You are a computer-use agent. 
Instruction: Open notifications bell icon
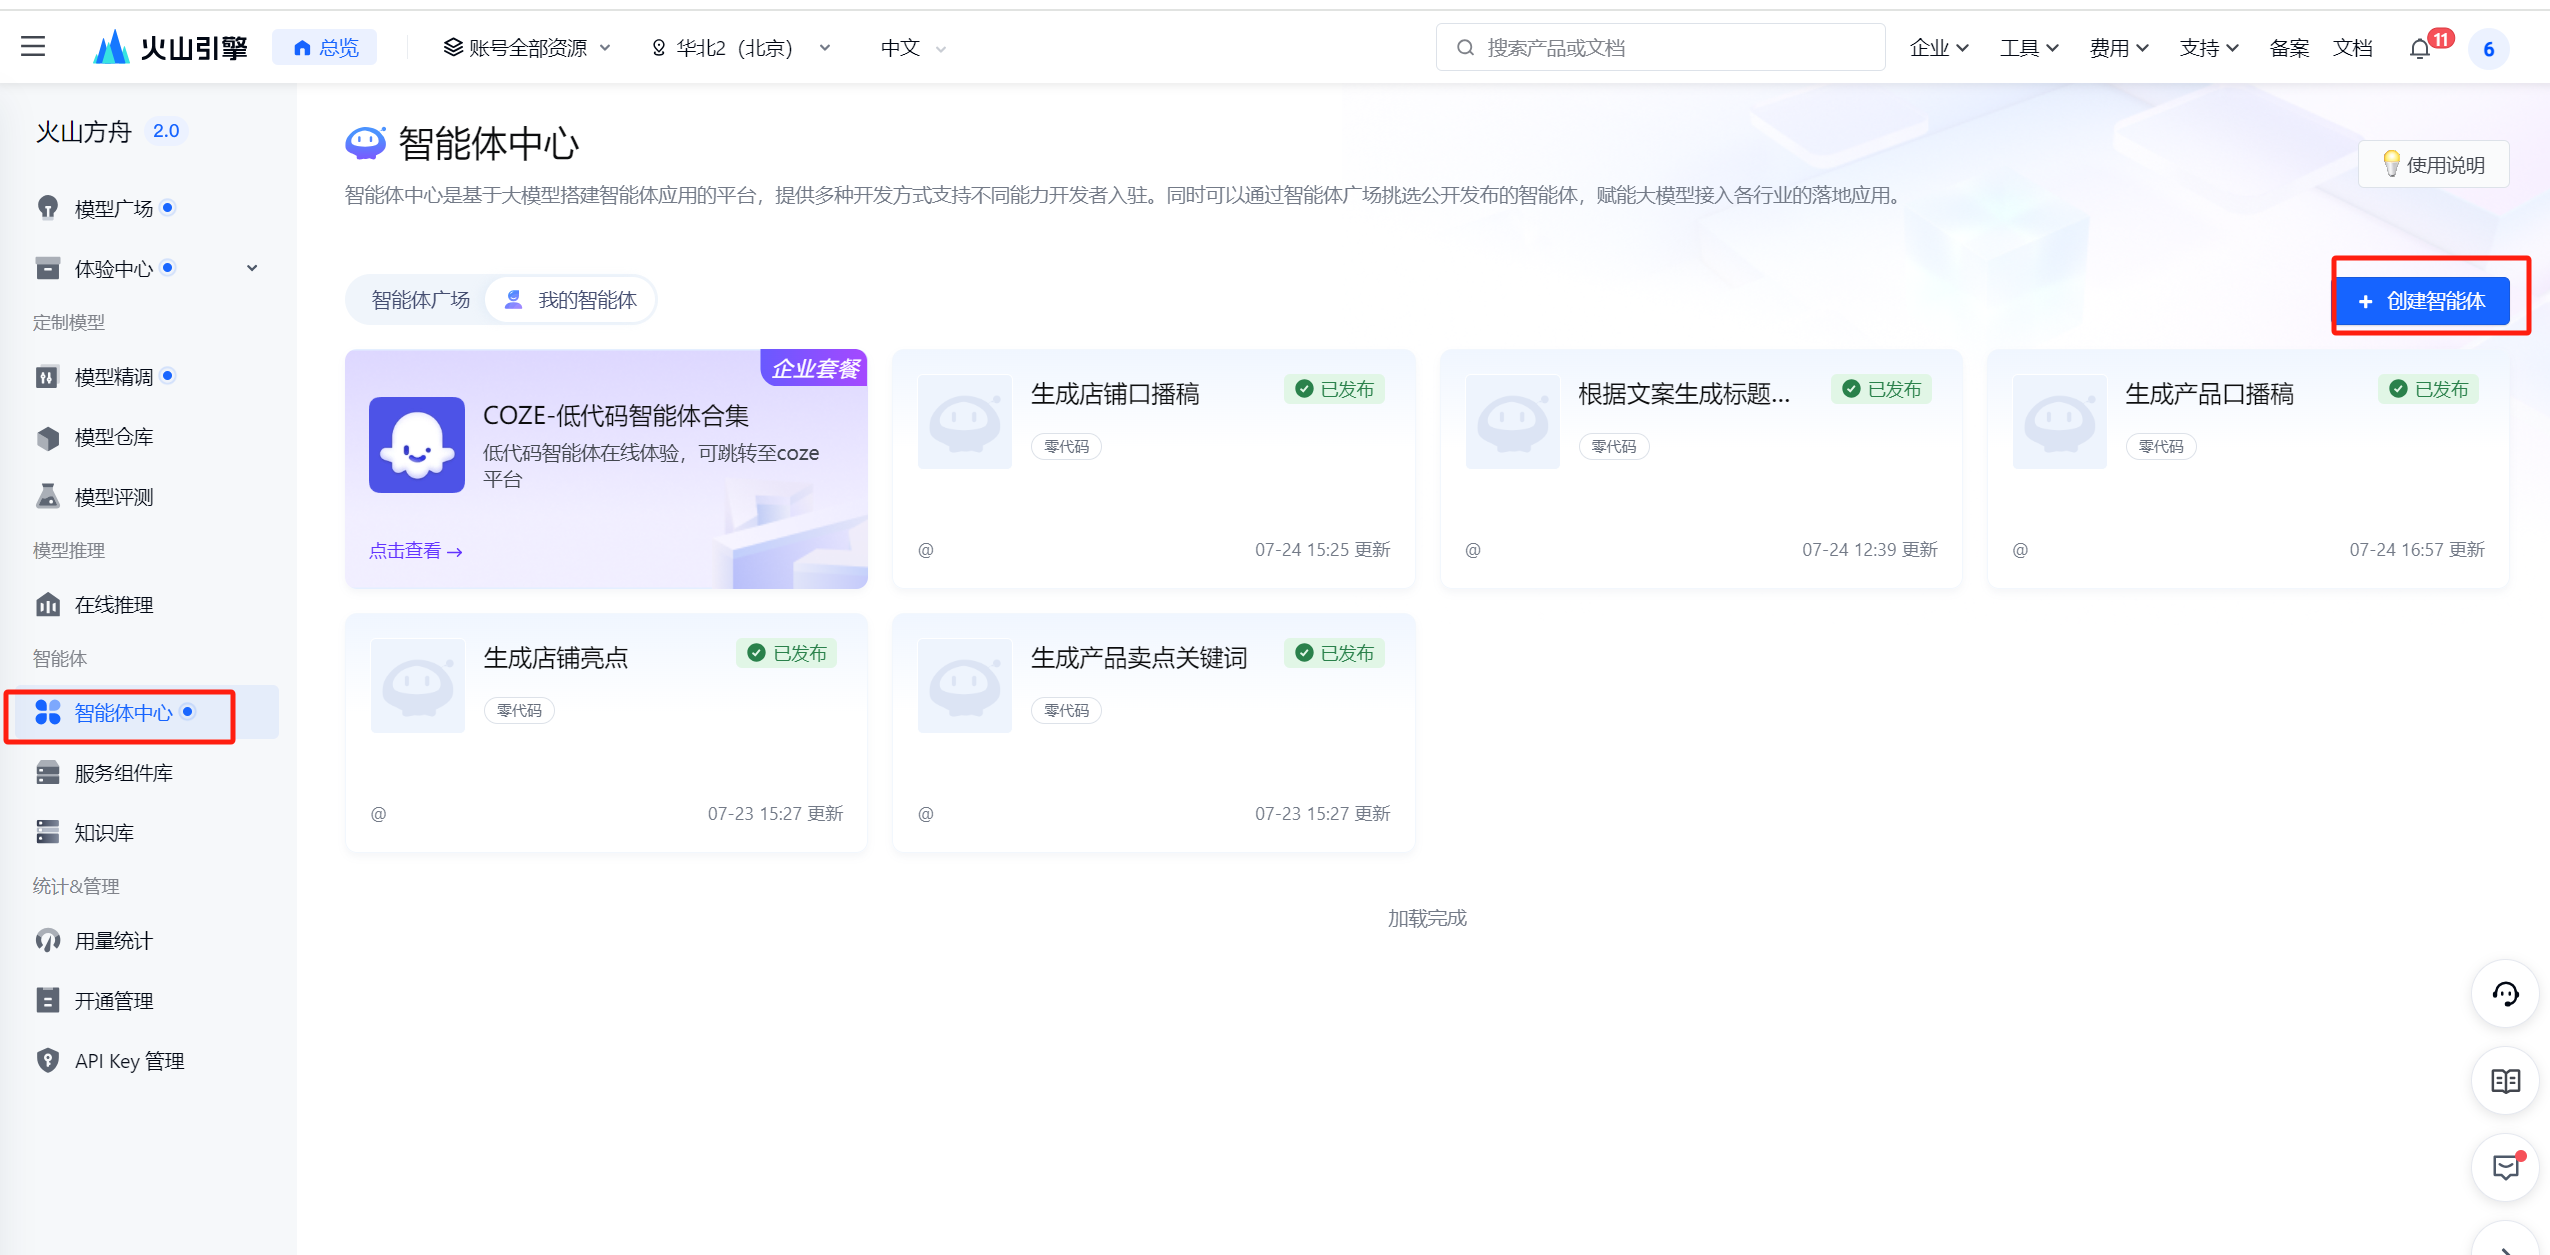pos(2420,48)
